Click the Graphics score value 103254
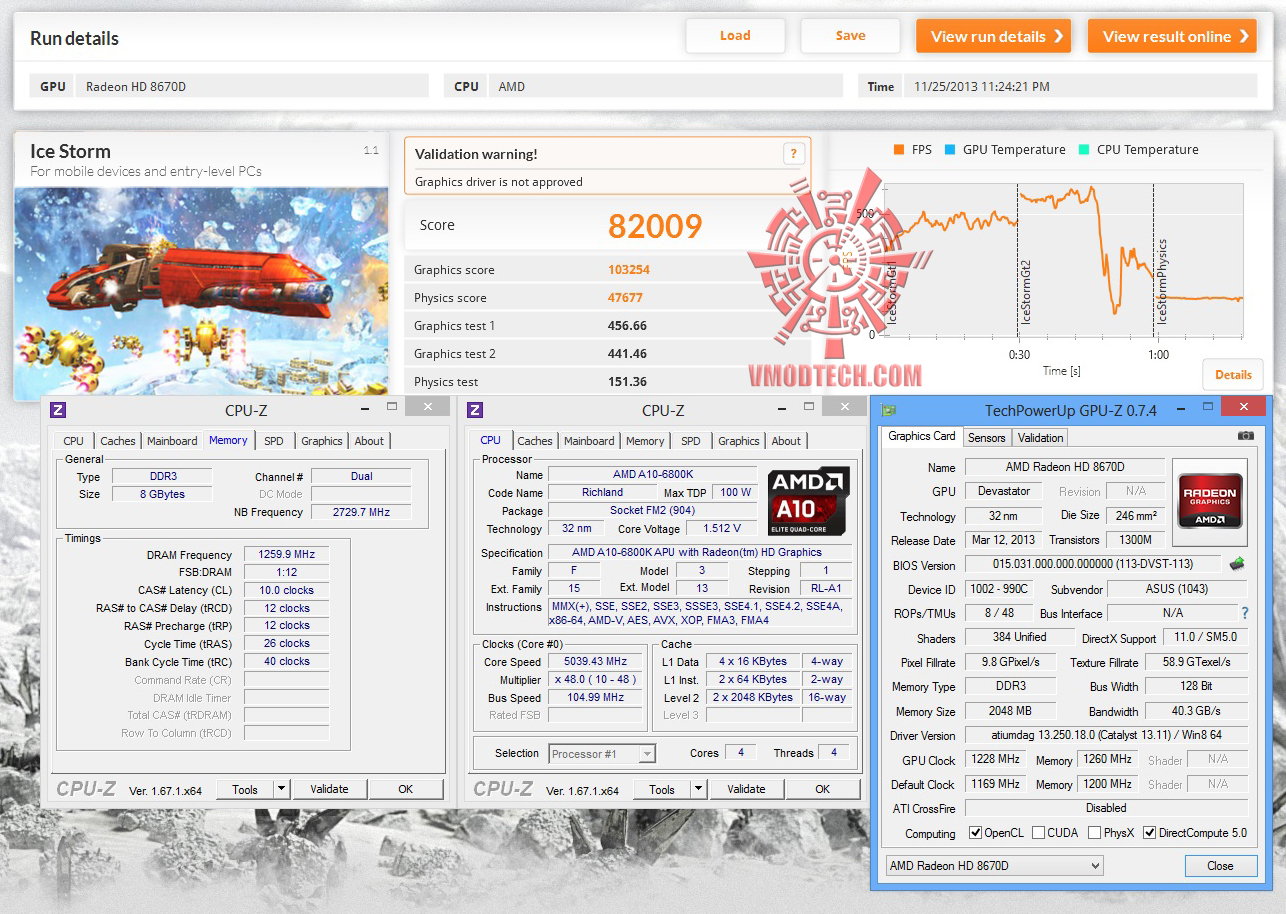The image size is (1286, 914). pos(629,270)
